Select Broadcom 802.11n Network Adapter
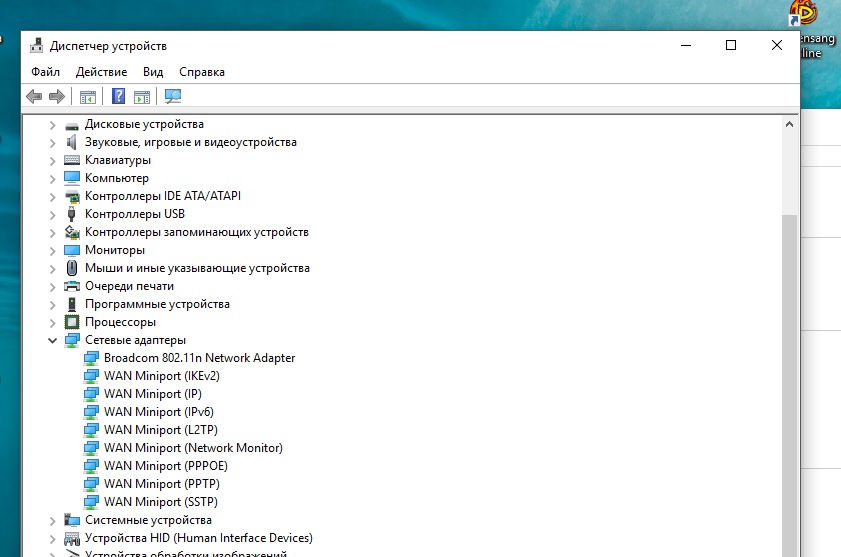Screen dimensions: 841x557 pos(200,358)
